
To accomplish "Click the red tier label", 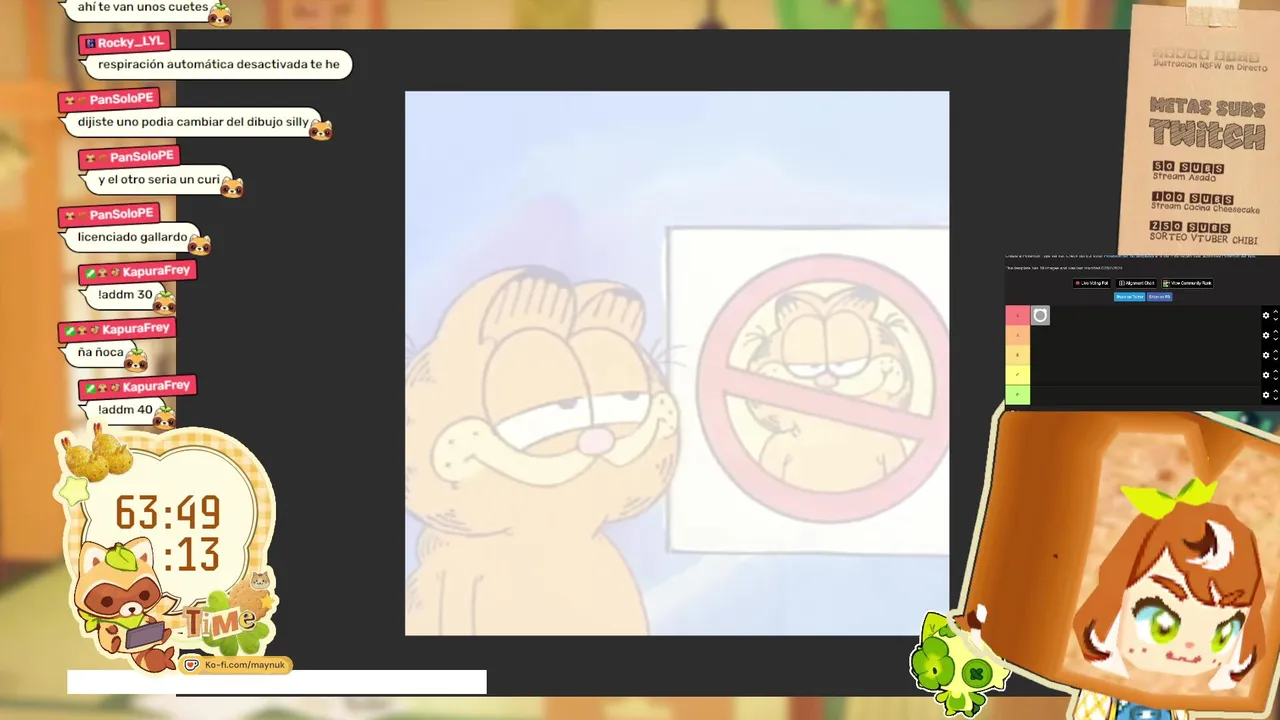I will pos(1017,315).
